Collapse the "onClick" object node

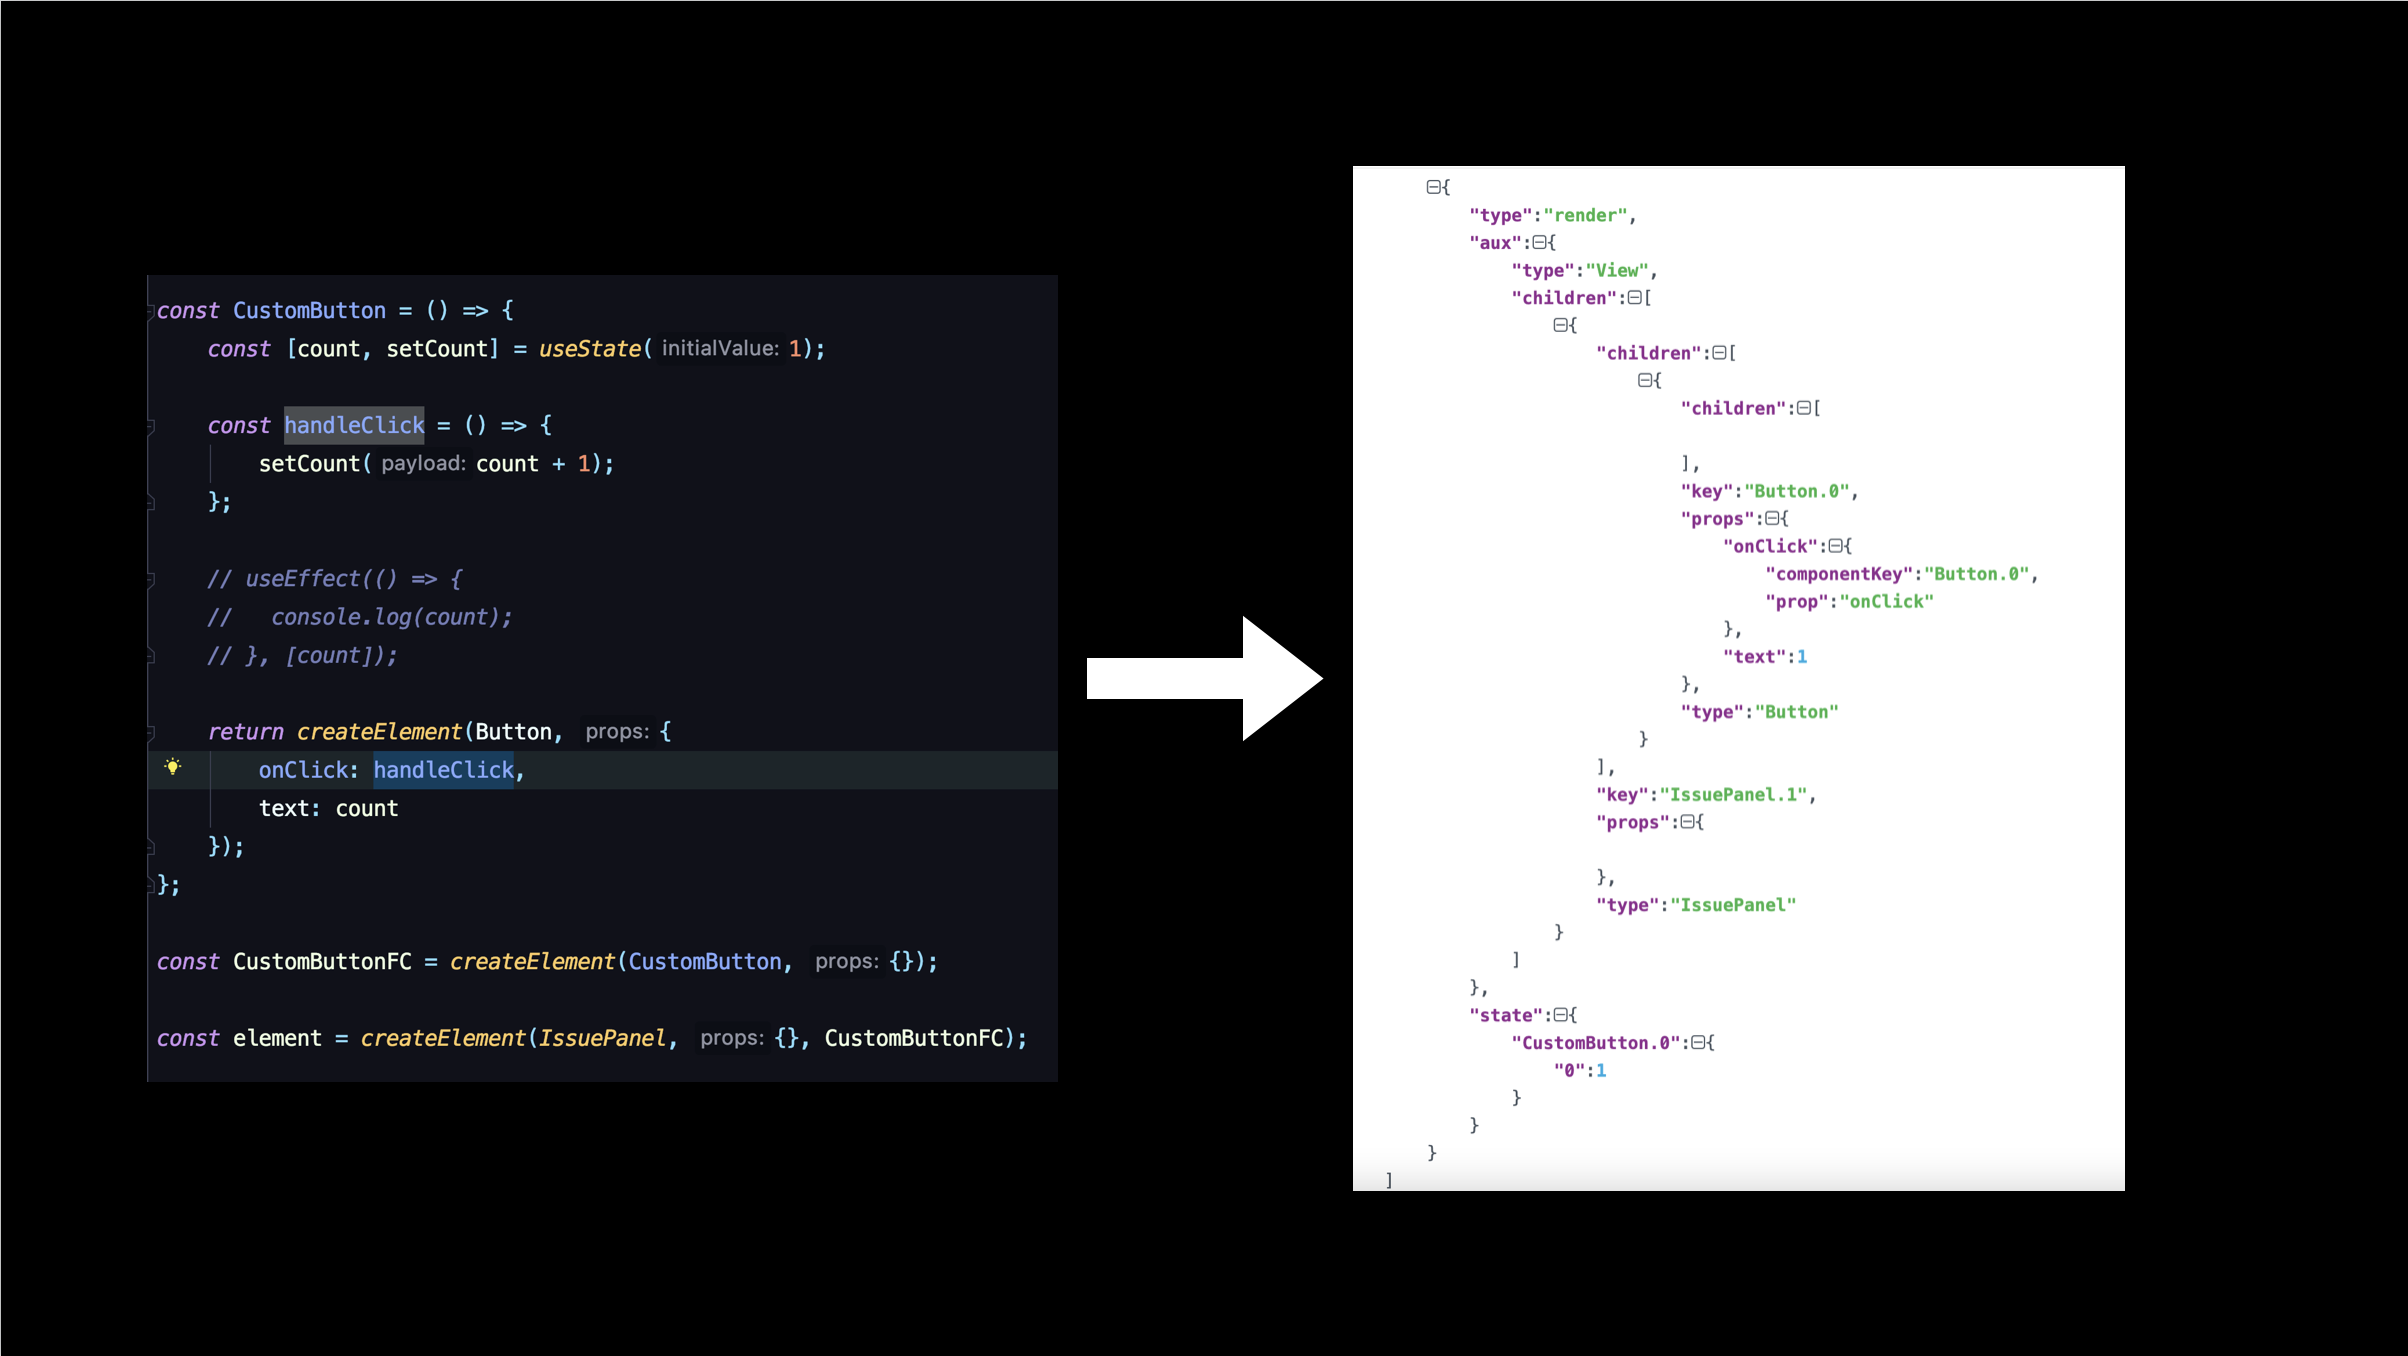click(x=1836, y=546)
